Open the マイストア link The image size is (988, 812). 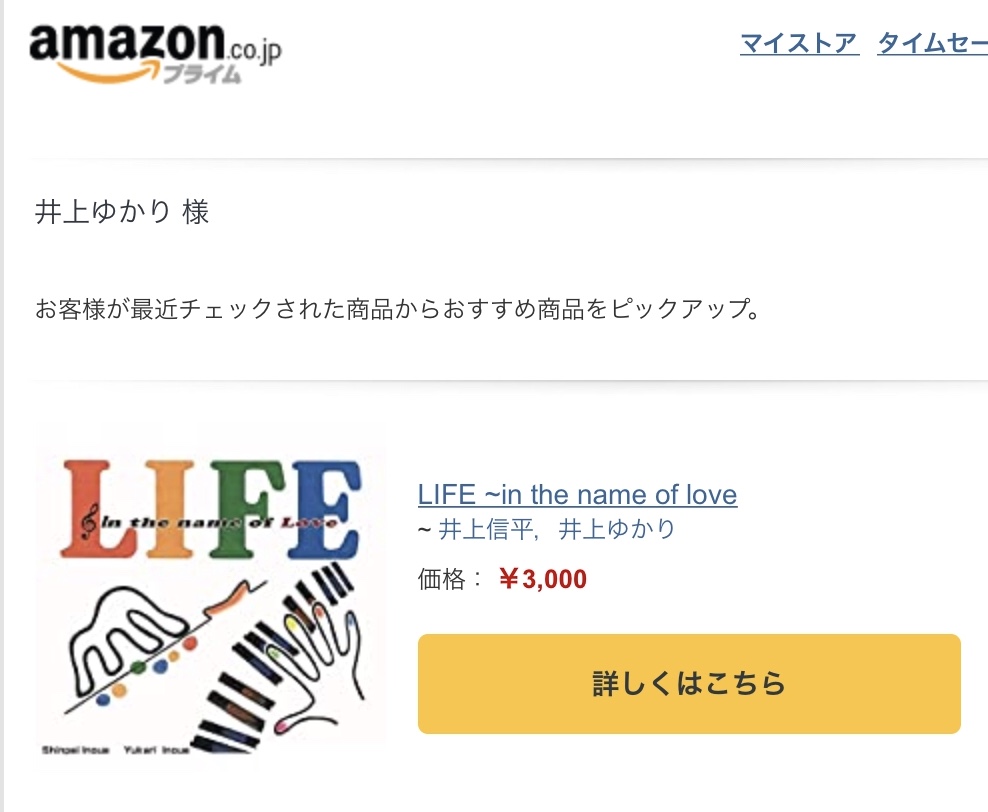[799, 43]
